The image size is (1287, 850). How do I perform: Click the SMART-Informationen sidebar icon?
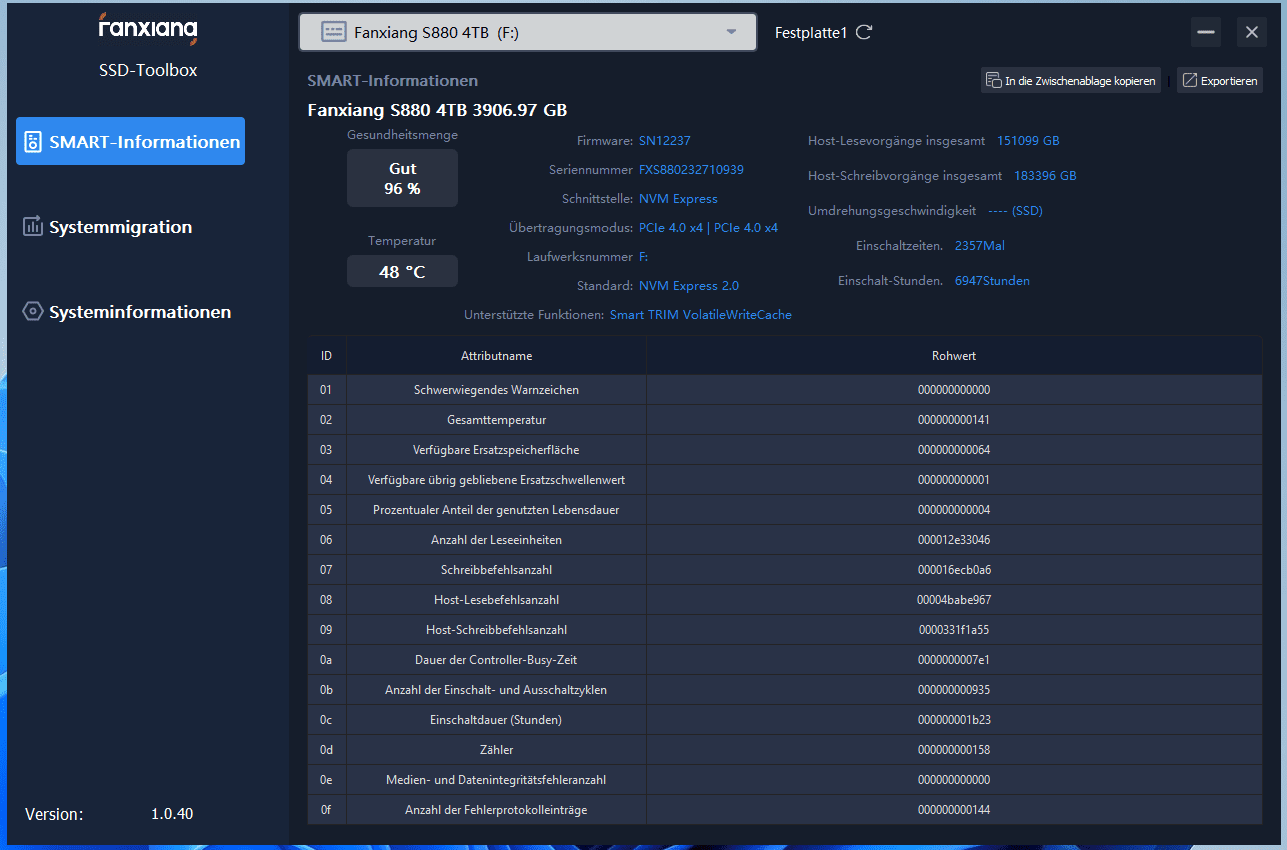33,141
